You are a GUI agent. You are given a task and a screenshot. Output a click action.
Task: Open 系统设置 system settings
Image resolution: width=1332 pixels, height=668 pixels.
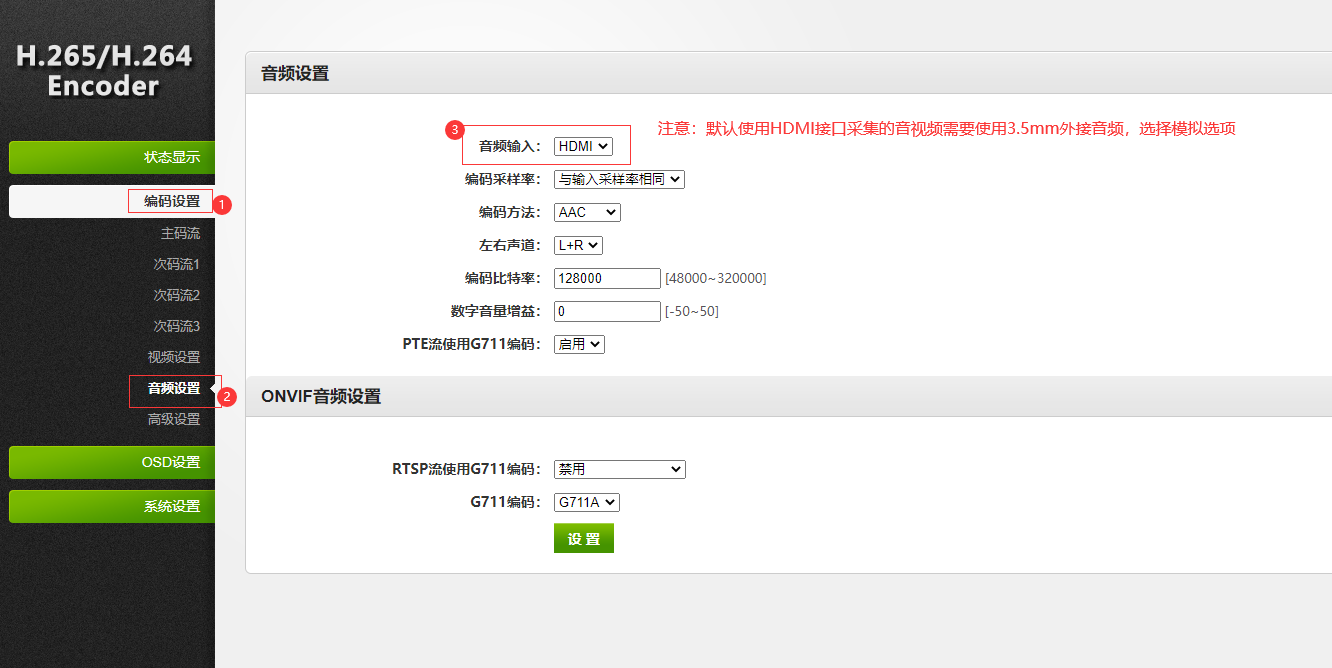[x=111, y=506]
